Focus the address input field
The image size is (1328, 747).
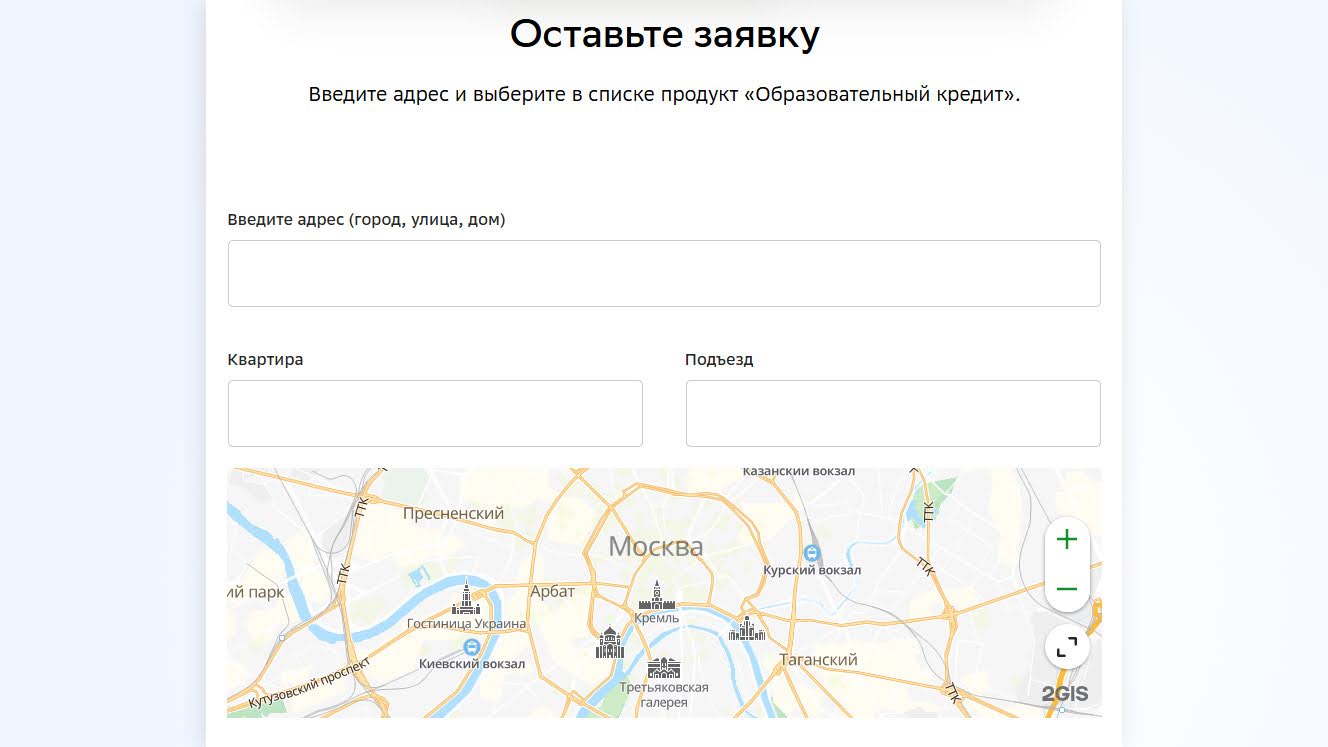tap(664, 273)
